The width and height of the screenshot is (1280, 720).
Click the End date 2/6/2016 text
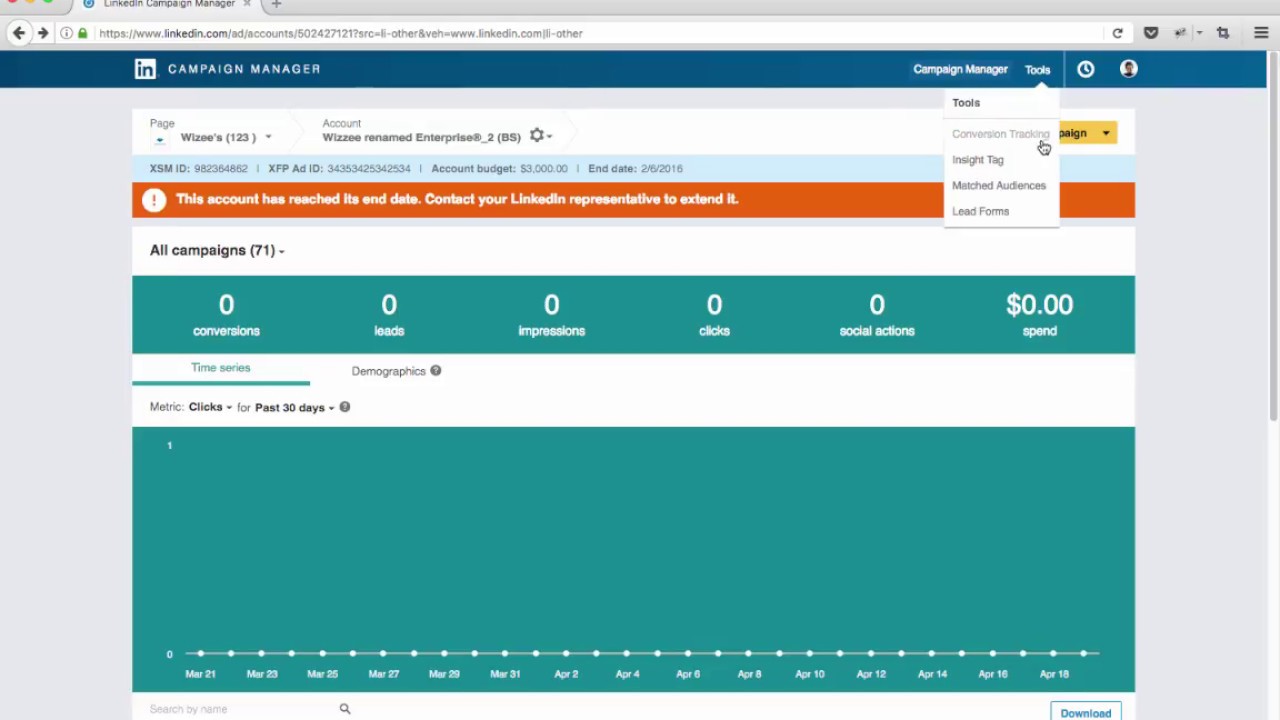point(635,169)
